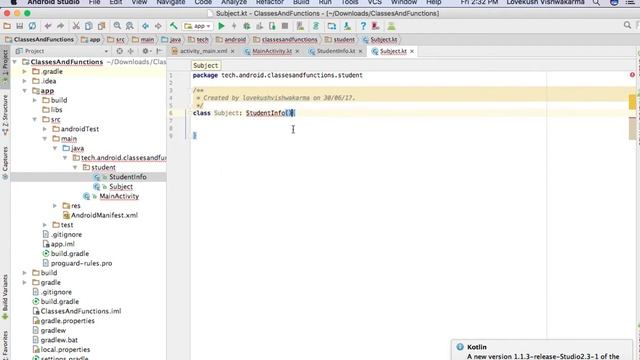This screenshot has width=640, height=360.
Task: Collapse the src folder arrow
Action: (x=35, y=119)
